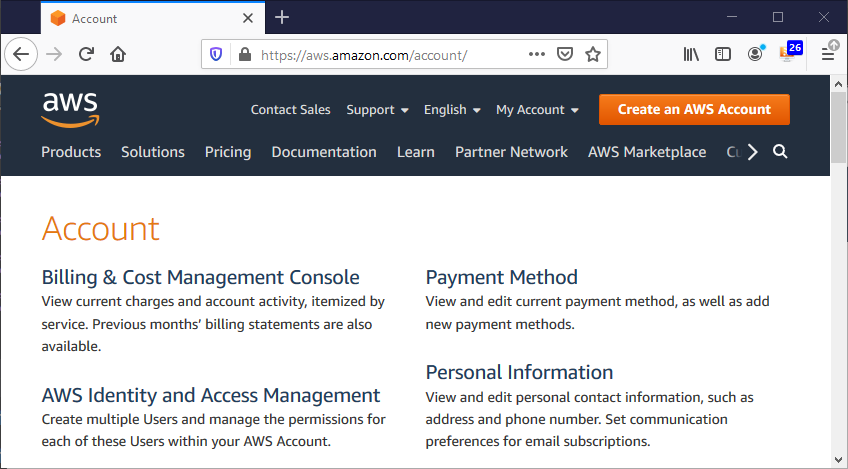Open the Firefox Library icon
The height and width of the screenshot is (469, 848).
pyautogui.click(x=691, y=55)
